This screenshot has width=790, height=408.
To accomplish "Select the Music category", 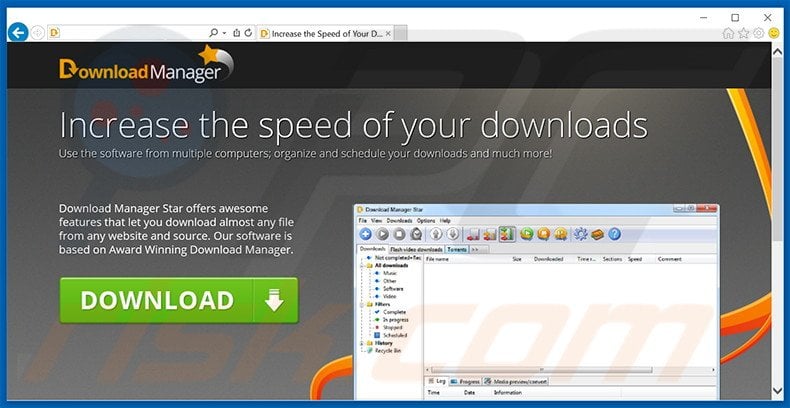I will tap(390, 273).
